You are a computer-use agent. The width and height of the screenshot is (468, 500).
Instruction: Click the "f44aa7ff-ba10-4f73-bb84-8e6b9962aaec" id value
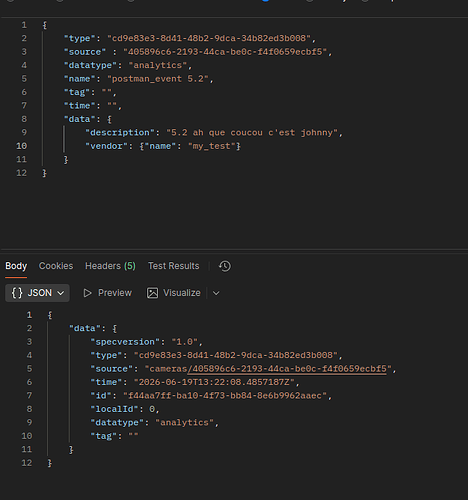(x=225, y=396)
